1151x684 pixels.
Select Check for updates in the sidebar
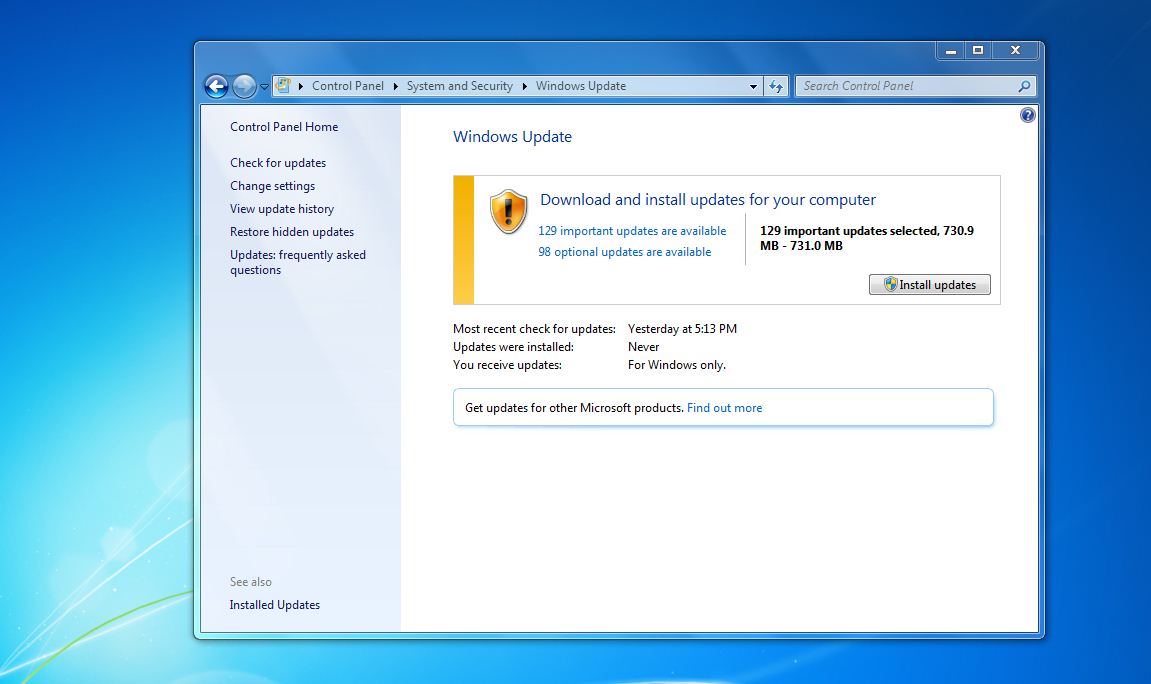click(x=277, y=162)
